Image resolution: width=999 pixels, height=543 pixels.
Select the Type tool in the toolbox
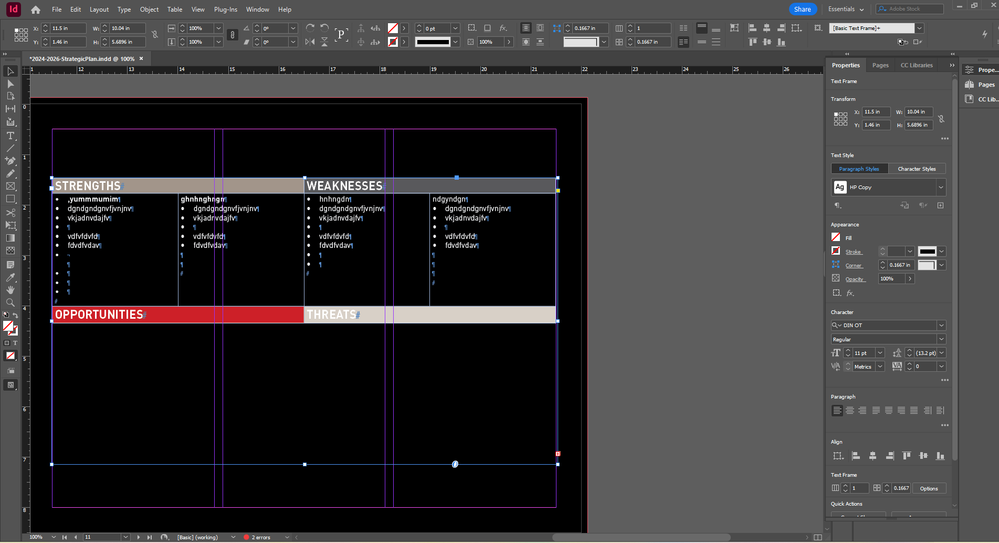(11, 135)
